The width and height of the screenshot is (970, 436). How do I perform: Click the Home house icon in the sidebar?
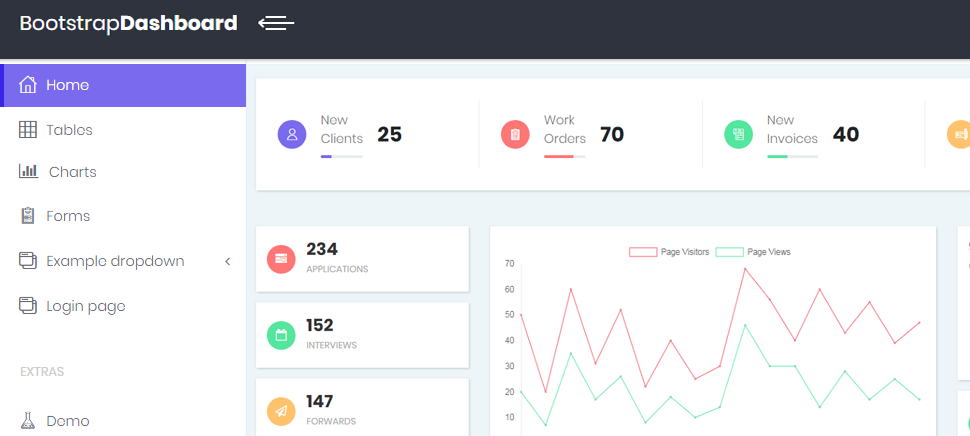pyautogui.click(x=28, y=85)
